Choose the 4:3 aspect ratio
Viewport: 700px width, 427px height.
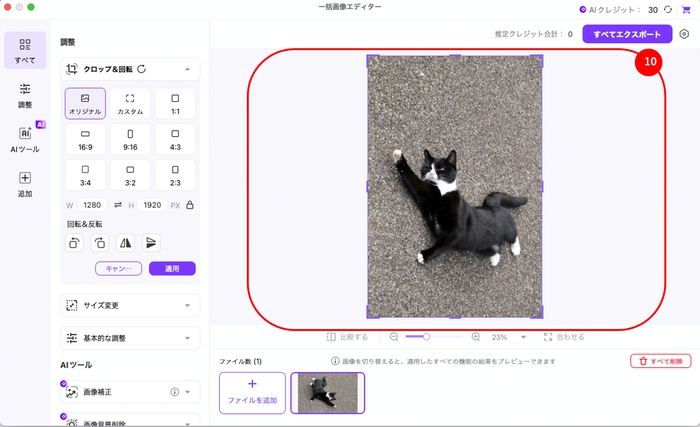(x=175, y=139)
